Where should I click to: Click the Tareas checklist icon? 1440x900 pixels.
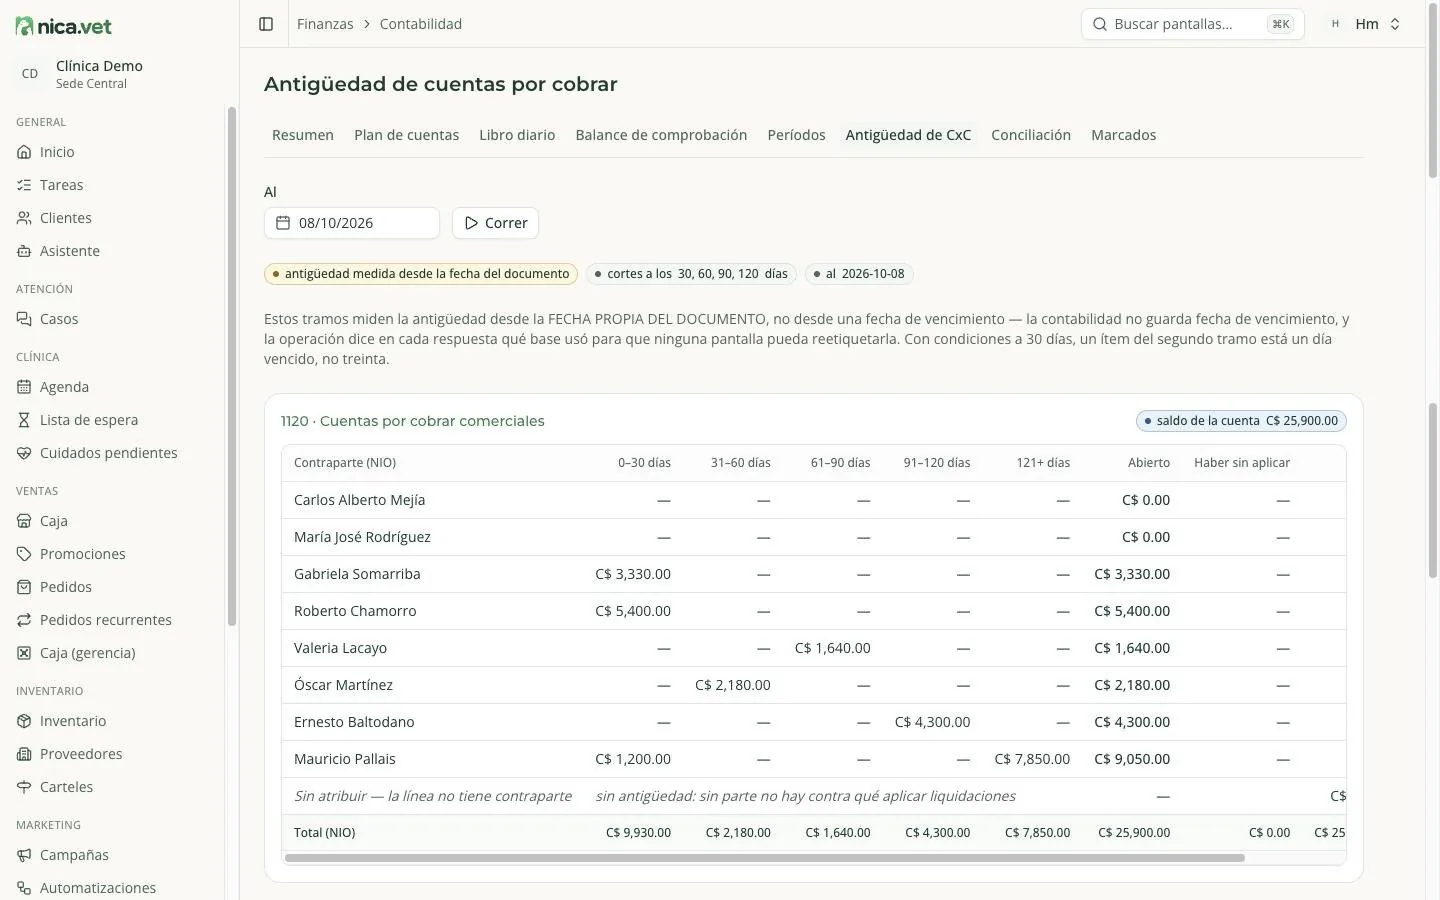pos(24,185)
